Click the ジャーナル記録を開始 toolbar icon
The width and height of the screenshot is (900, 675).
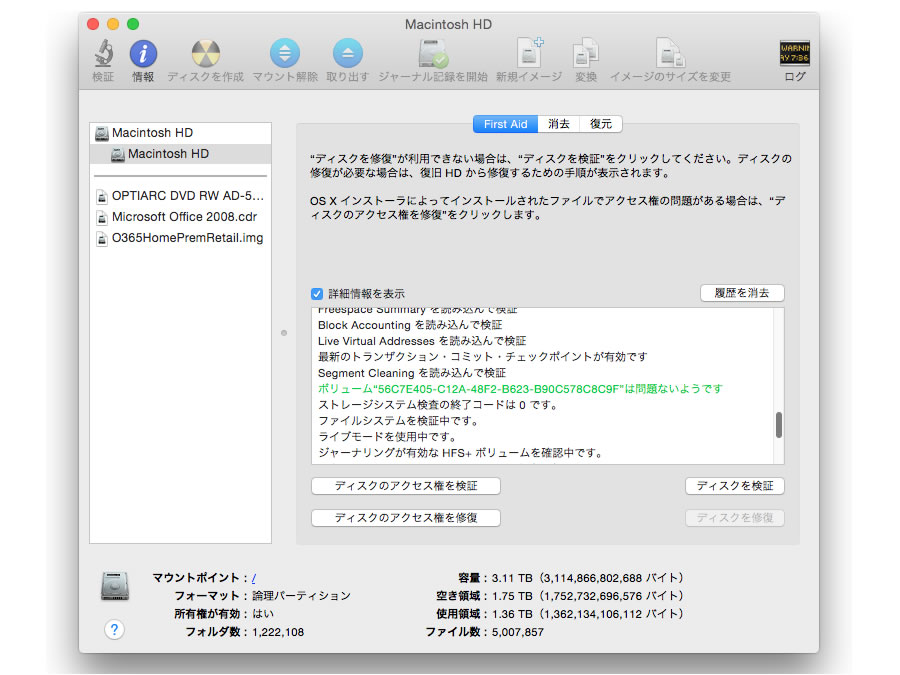pos(433,53)
